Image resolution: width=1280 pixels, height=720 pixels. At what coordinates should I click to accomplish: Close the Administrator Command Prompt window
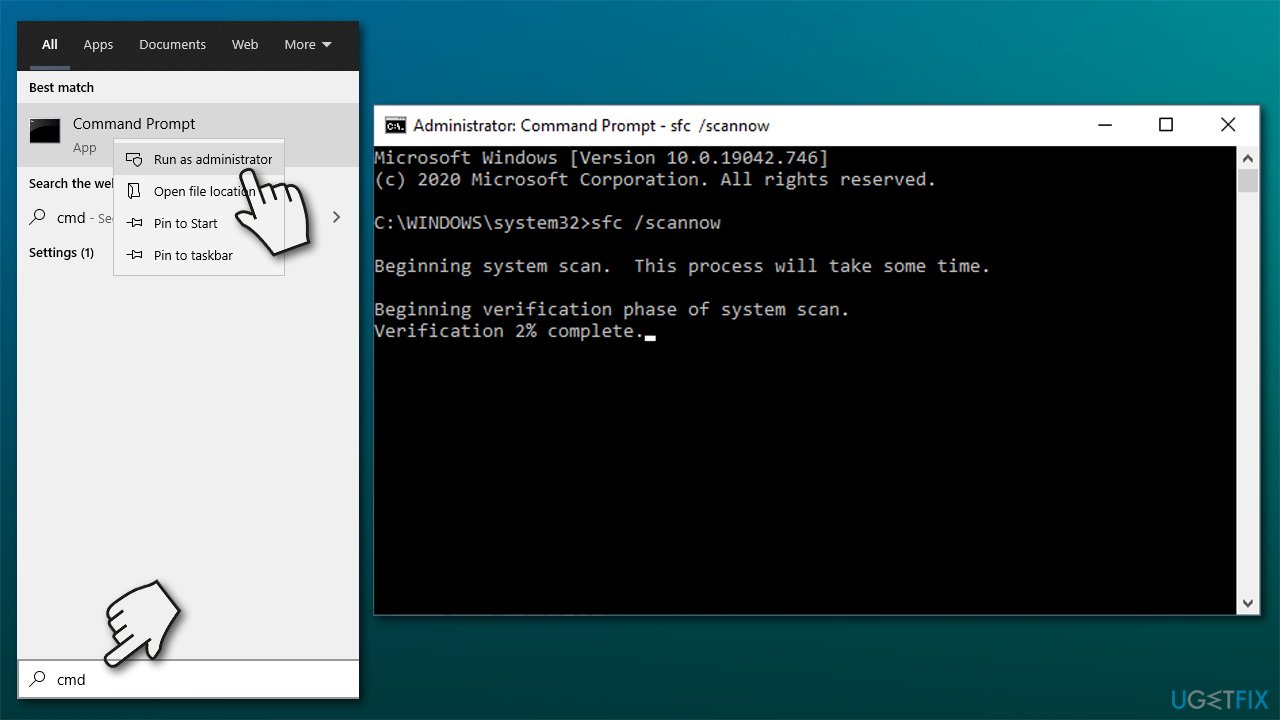pyautogui.click(x=1228, y=125)
